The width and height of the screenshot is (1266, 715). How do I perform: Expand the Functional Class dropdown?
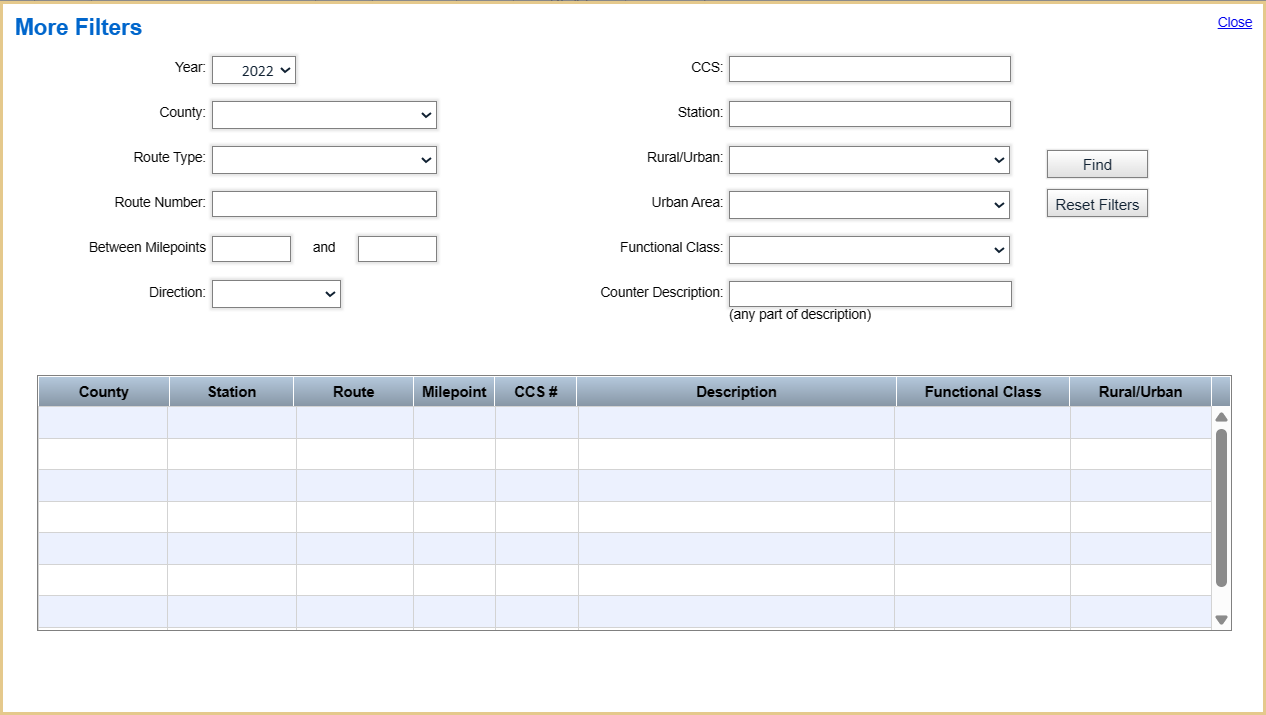[868, 249]
